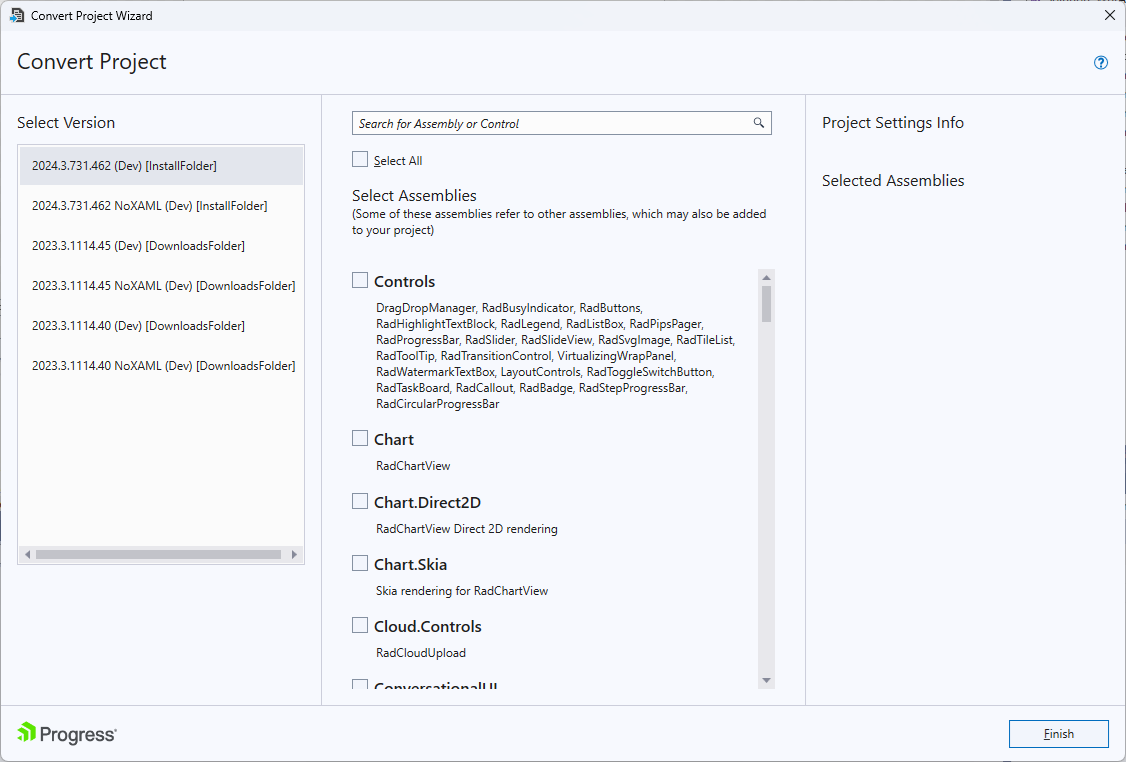Check the Chart assembly checkbox
Image resolution: width=1126 pixels, height=762 pixels.
pos(360,437)
